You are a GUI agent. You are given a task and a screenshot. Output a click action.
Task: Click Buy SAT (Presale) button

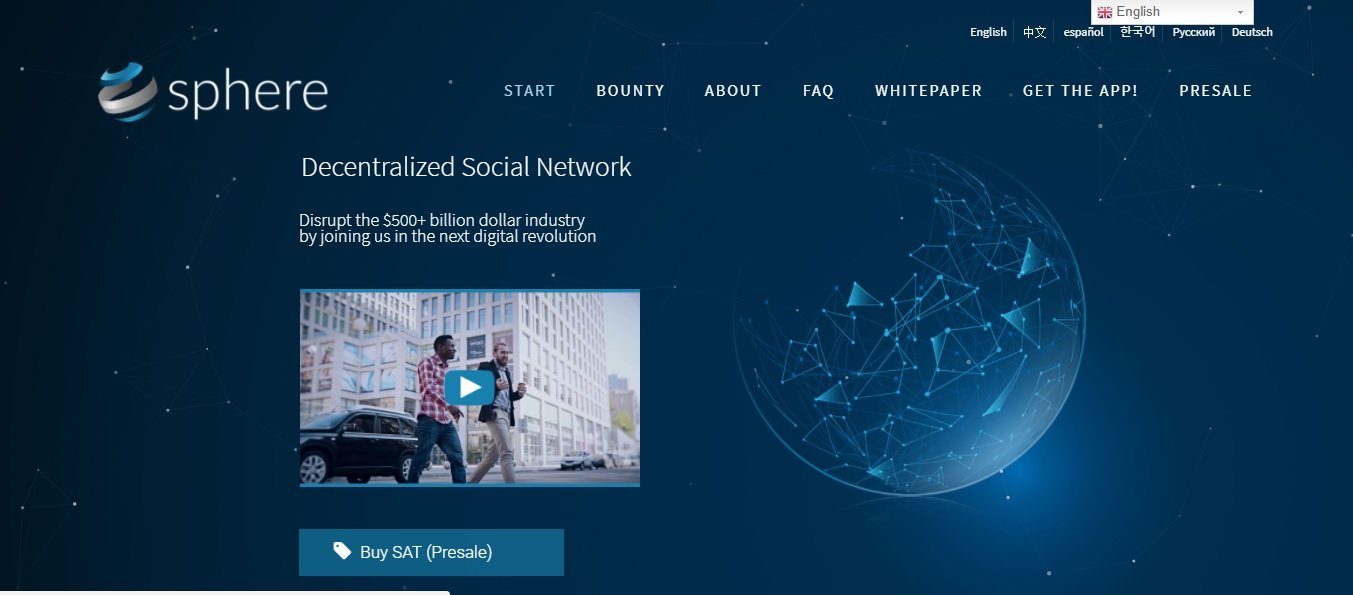tap(431, 552)
